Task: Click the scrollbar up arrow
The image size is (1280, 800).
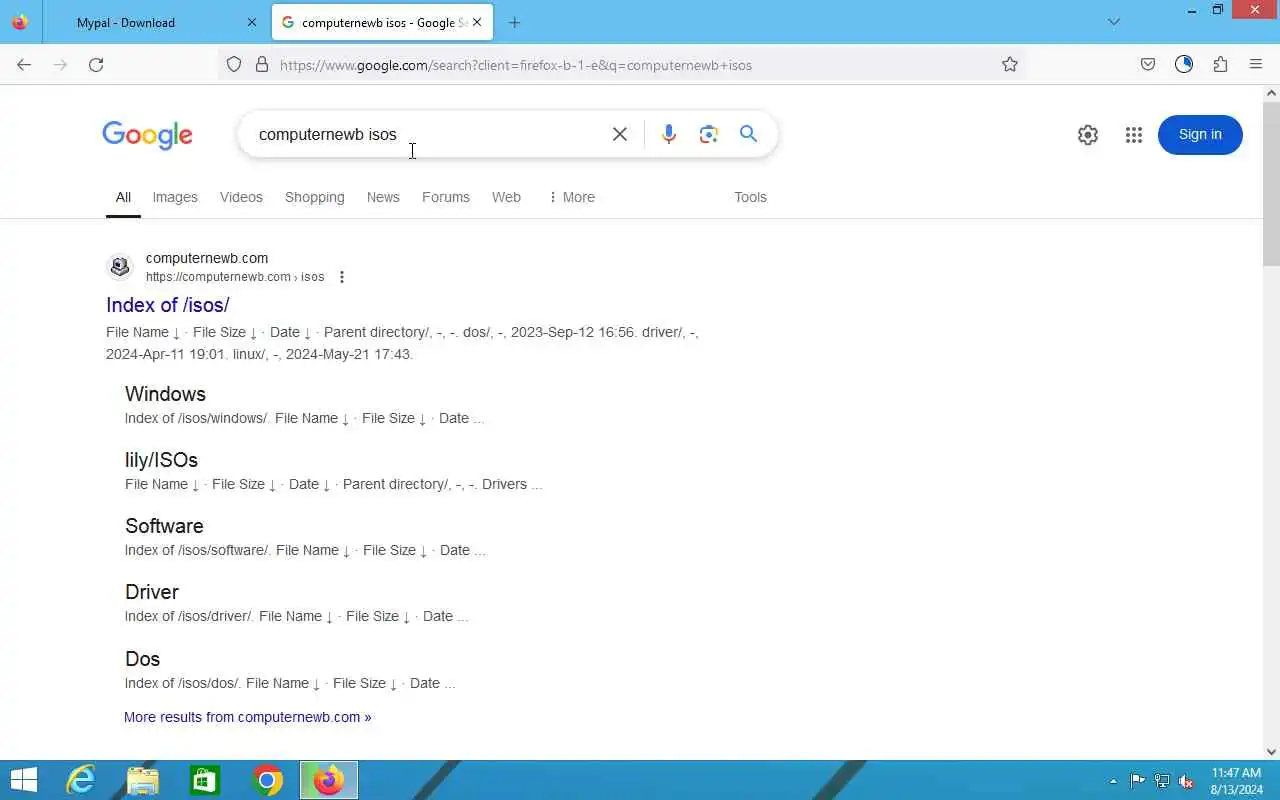Action: pyautogui.click(x=1271, y=93)
